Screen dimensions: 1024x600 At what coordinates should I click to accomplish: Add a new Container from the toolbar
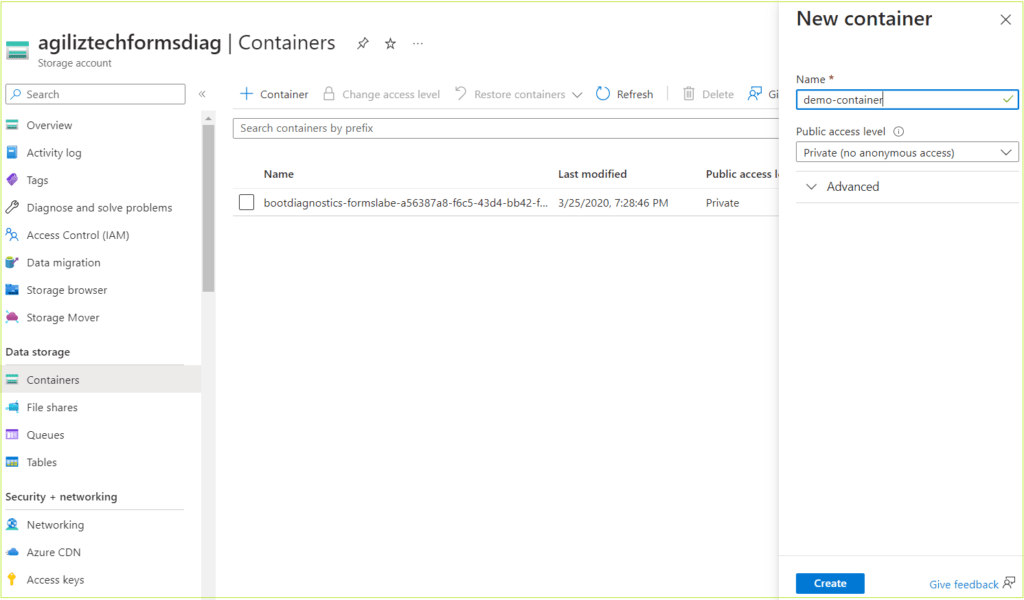pos(273,93)
